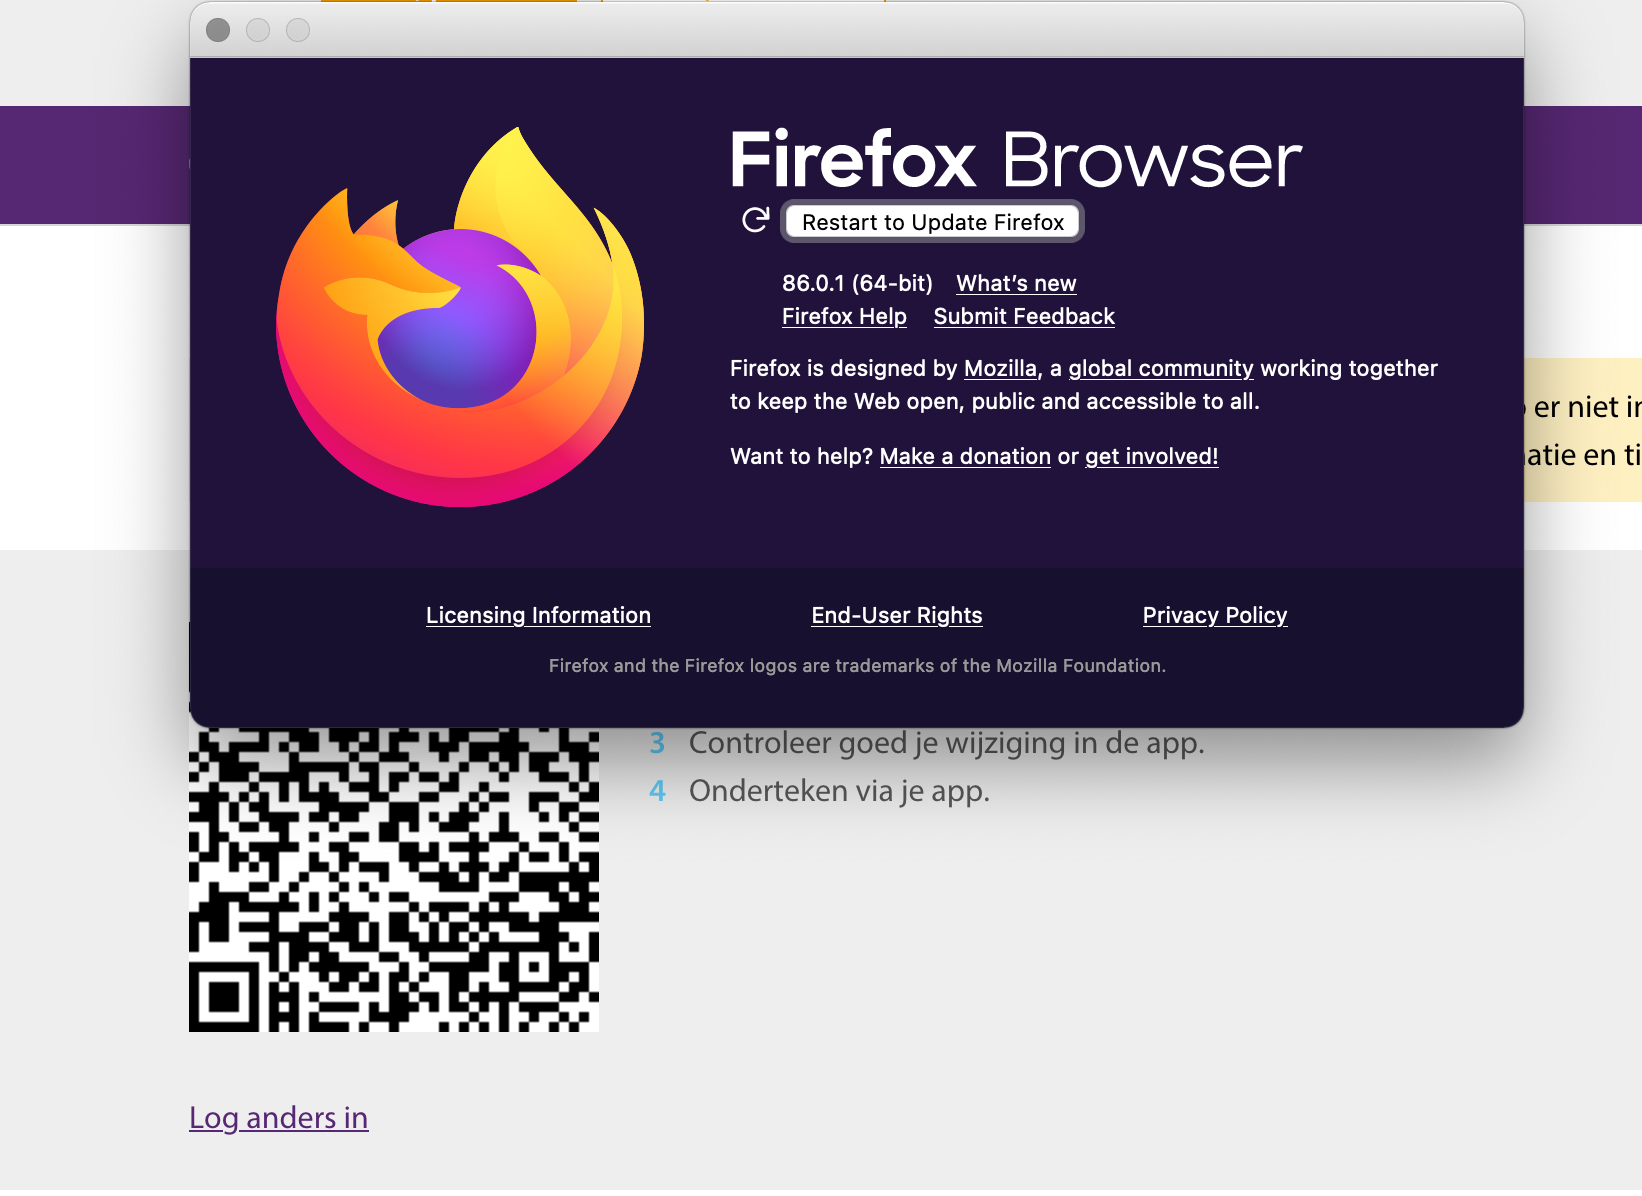Open the global community link
Screen dimensions: 1642x1196
pos(1160,368)
